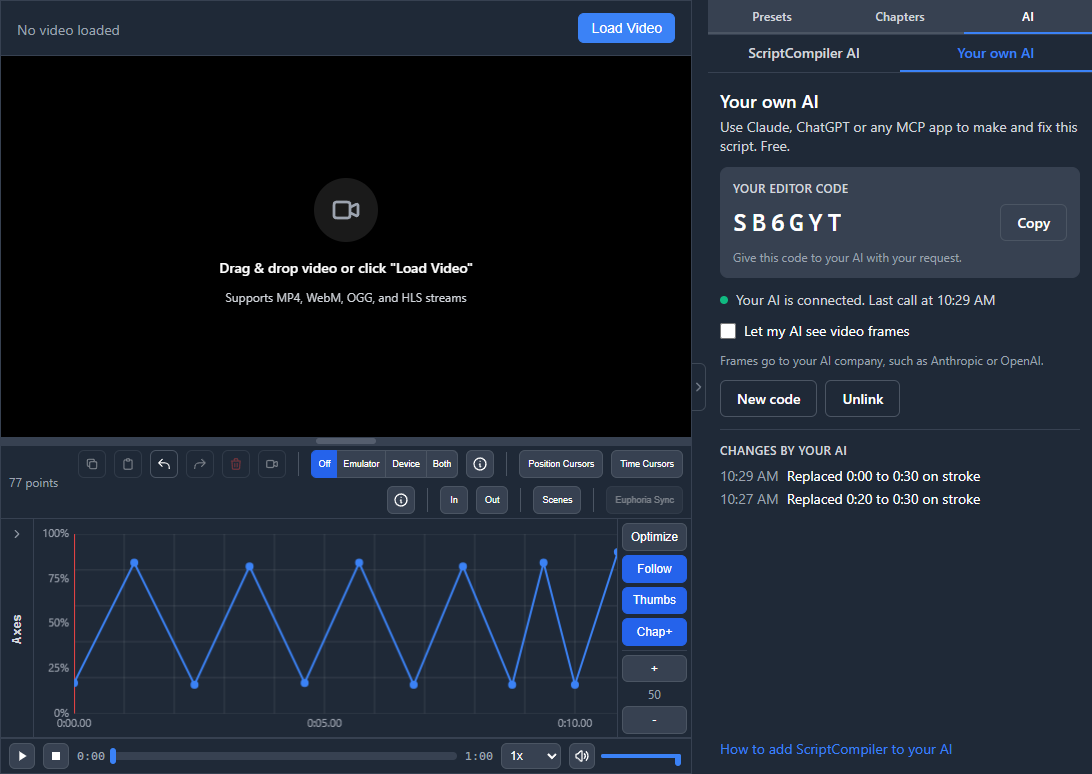The width and height of the screenshot is (1092, 774).
Task: Click the red playhead line at 0:00
Action: tap(75, 623)
